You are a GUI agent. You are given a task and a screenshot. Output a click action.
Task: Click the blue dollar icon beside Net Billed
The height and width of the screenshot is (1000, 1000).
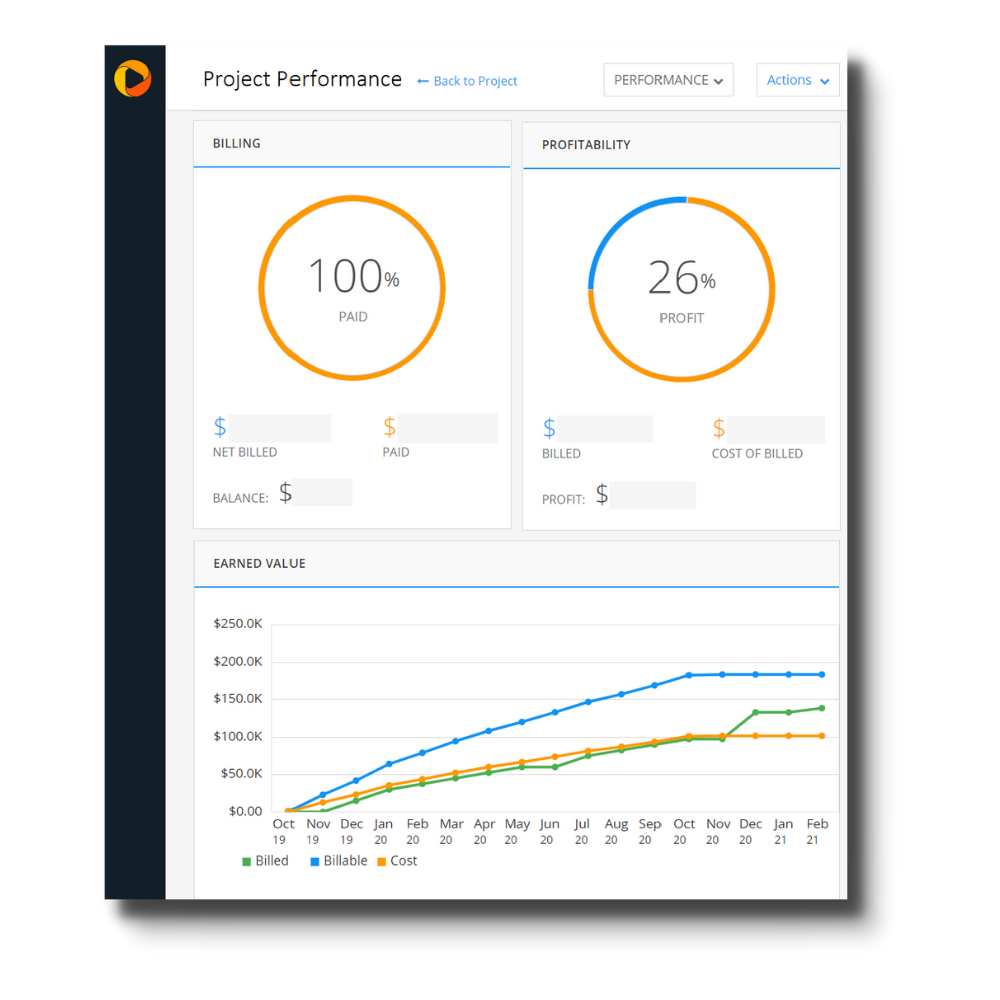220,427
